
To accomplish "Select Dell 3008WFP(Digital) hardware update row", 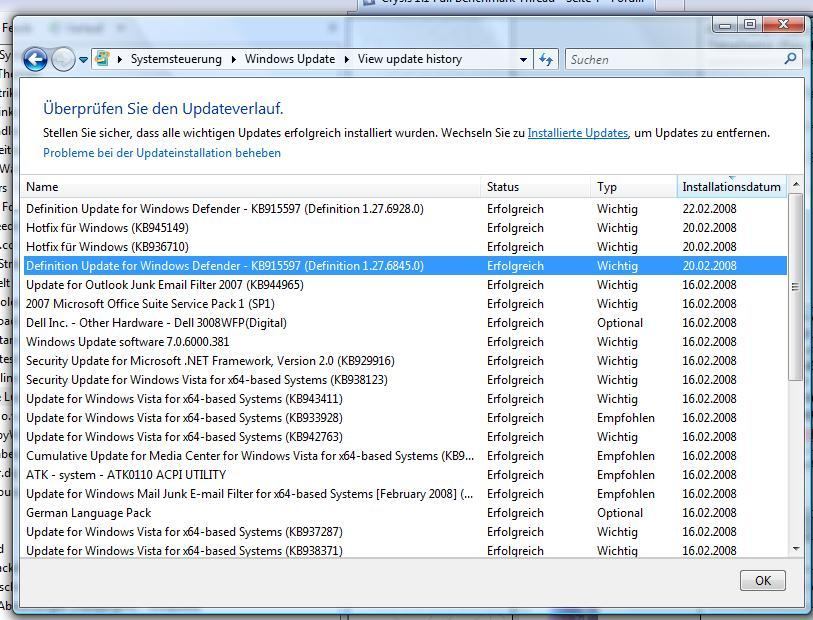I will (405, 323).
